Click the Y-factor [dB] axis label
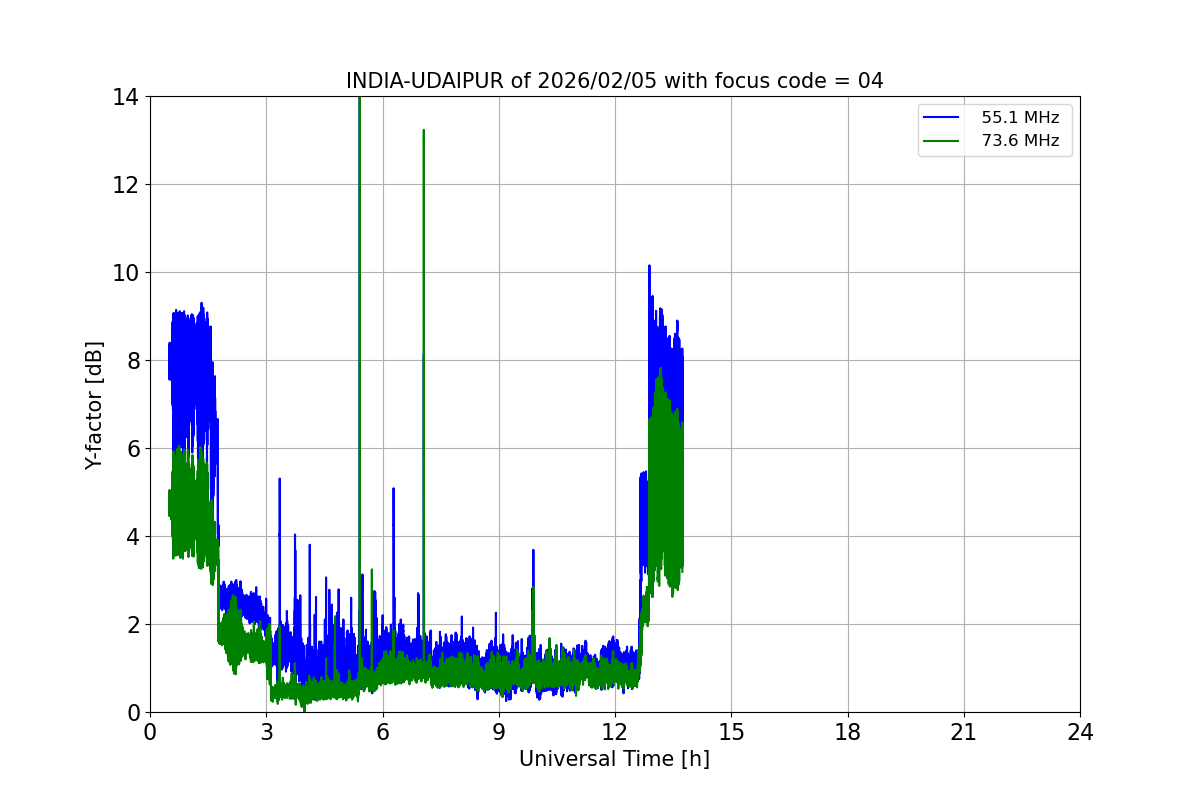1200x800 pixels. [94, 404]
